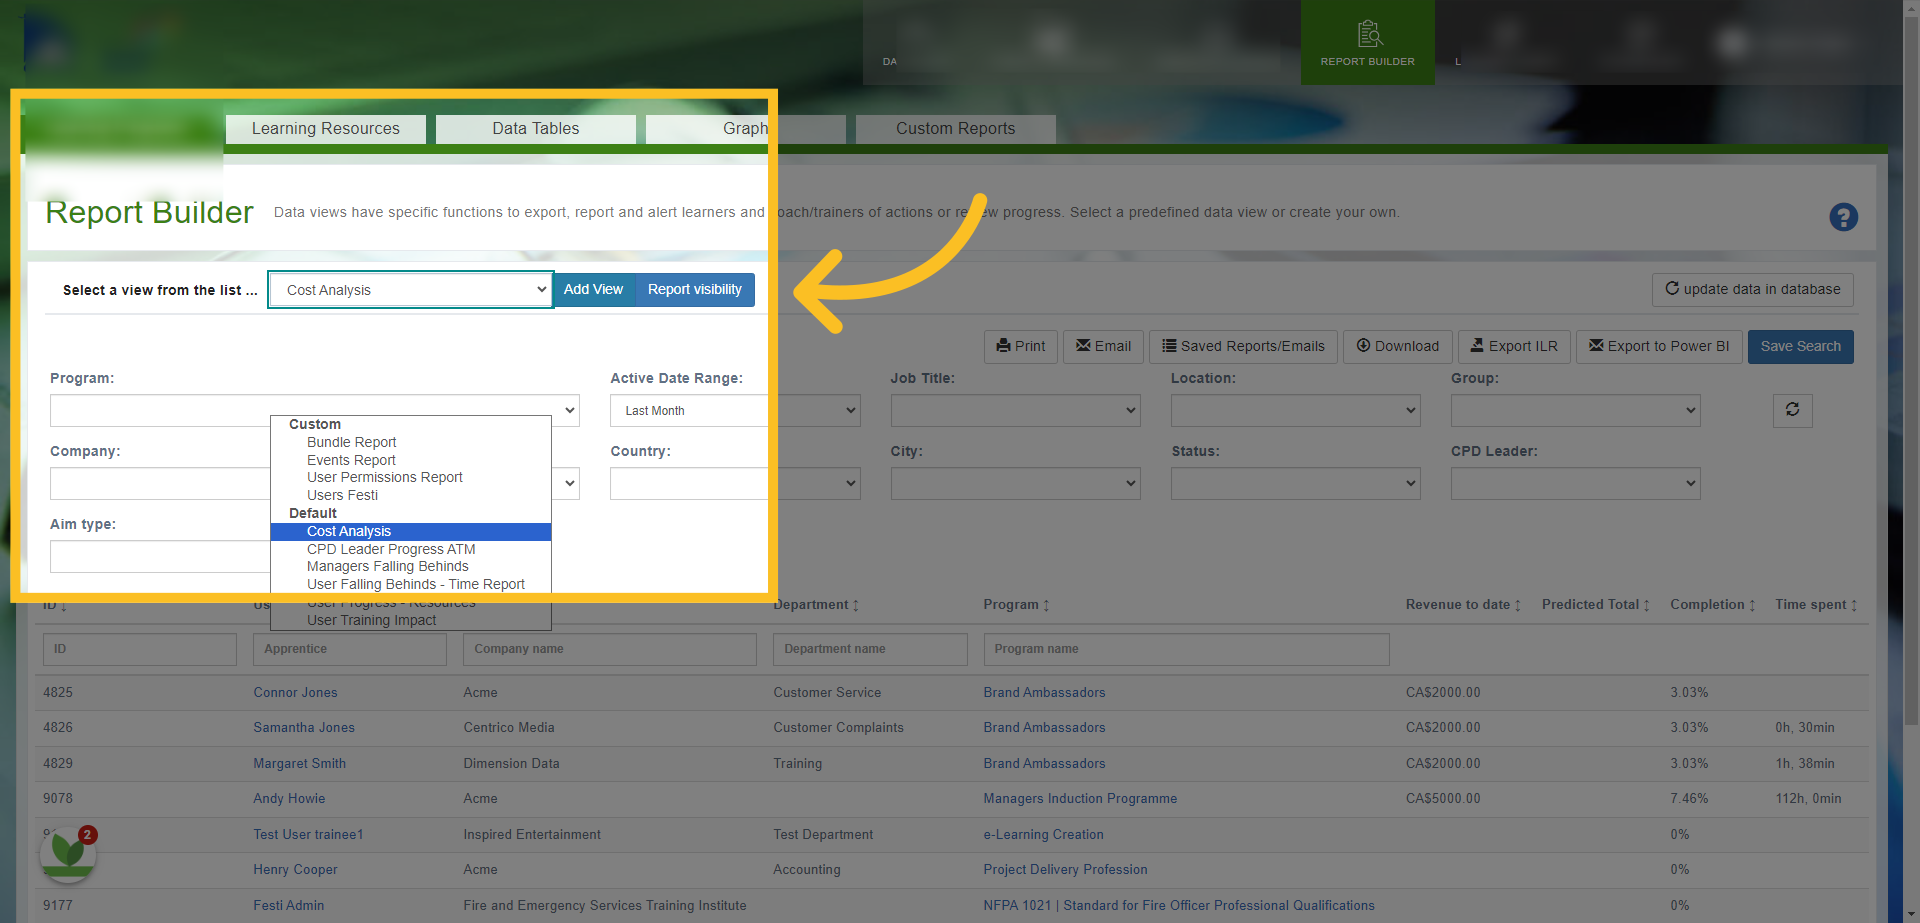The width and height of the screenshot is (1920, 923).
Task: Expand the City dropdown
Action: pyautogui.click(x=1015, y=484)
